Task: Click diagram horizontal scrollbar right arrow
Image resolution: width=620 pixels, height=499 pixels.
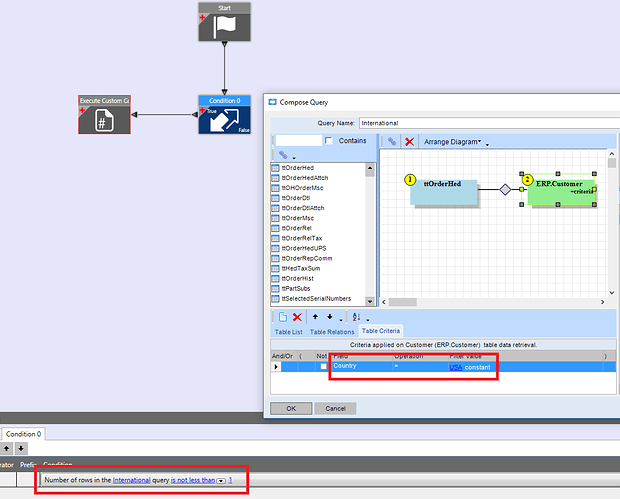Action: [602, 302]
